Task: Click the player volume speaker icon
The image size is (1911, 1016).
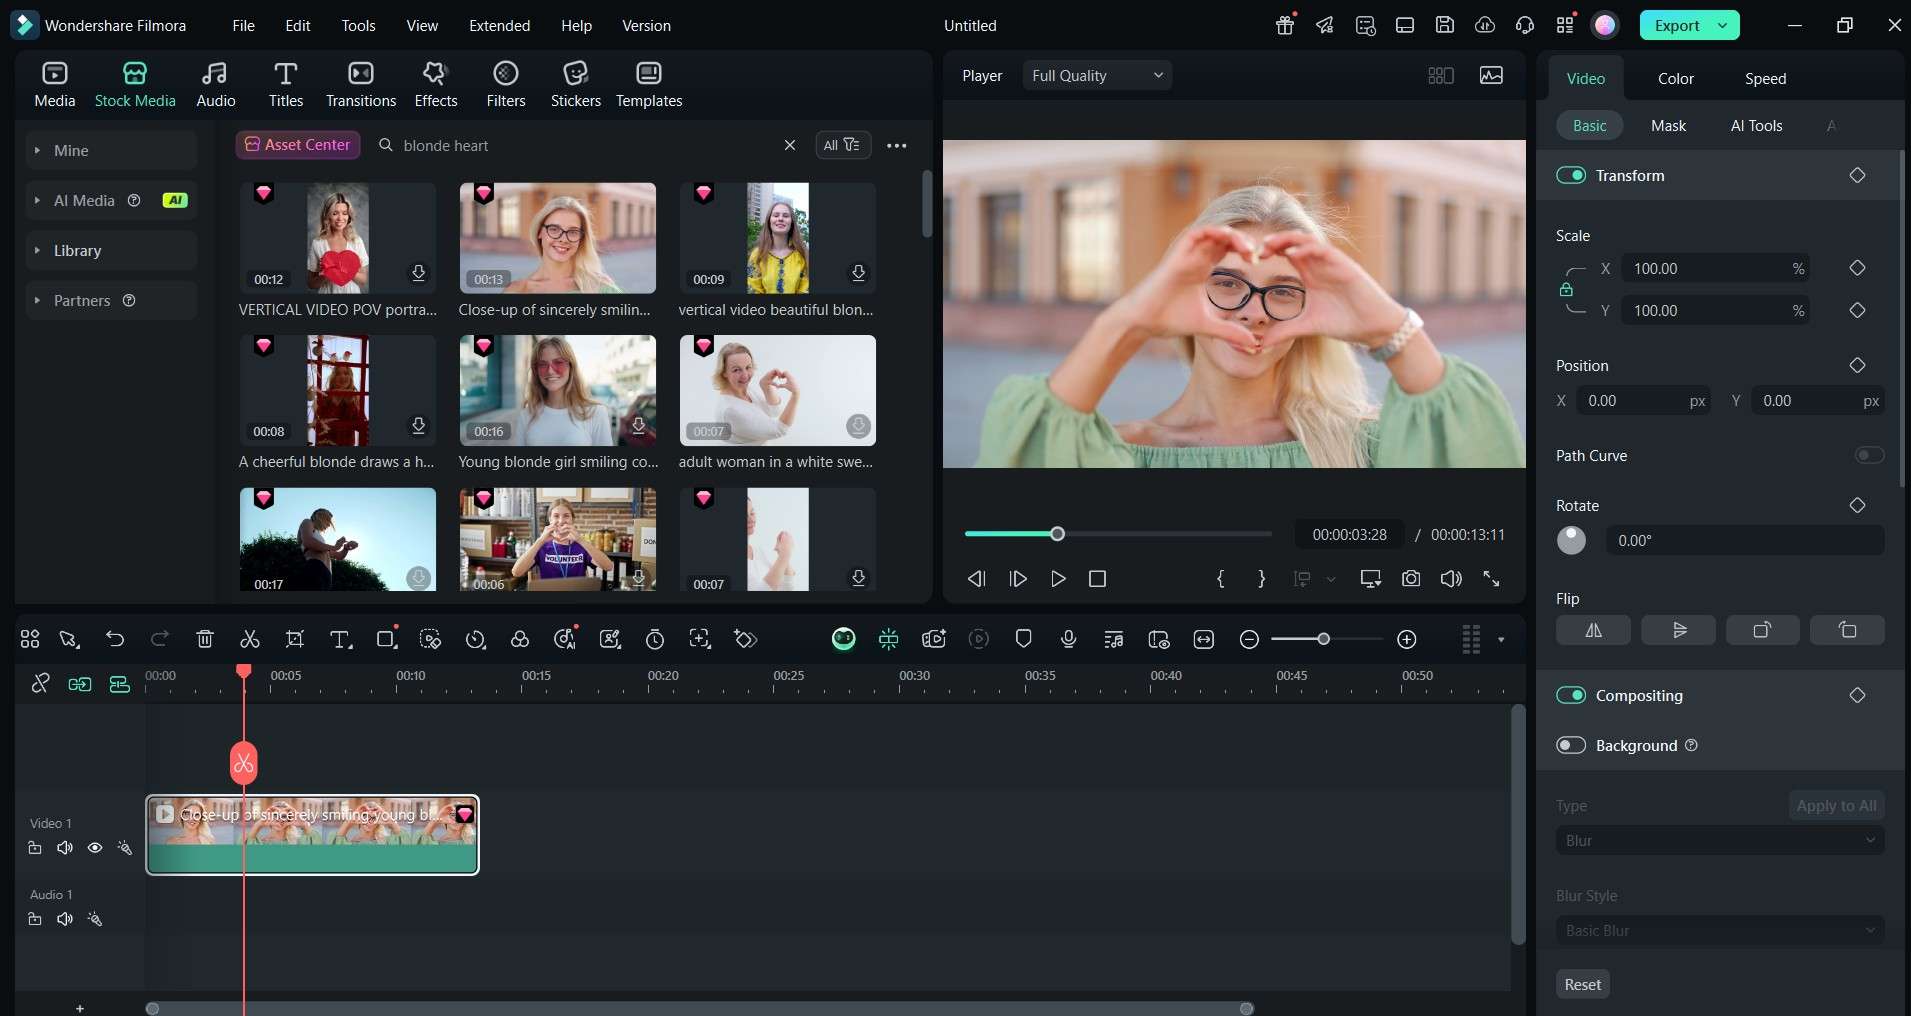Action: pos(1451,579)
